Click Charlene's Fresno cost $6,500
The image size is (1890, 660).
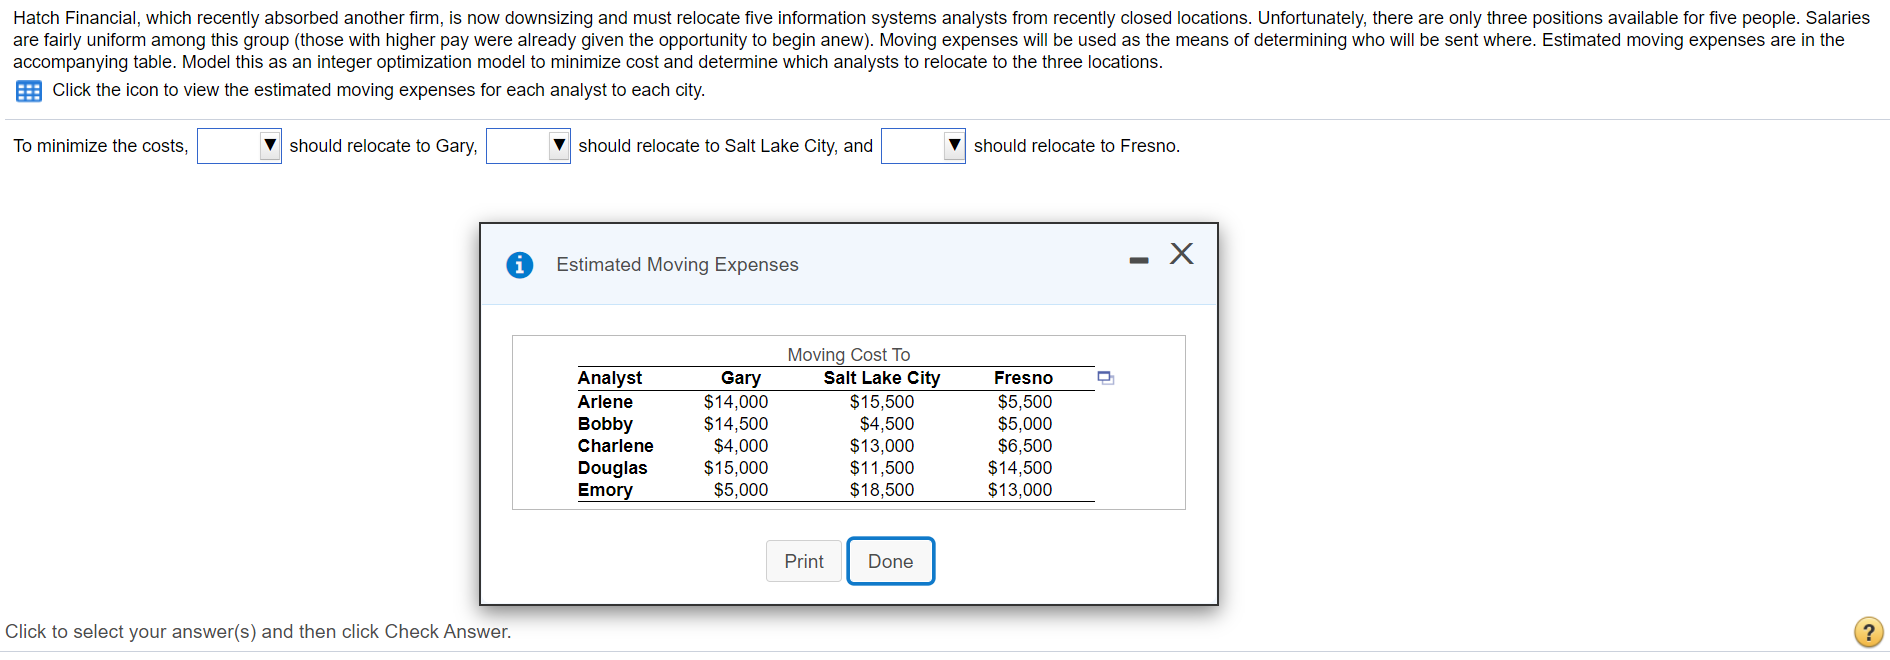click(x=1025, y=446)
